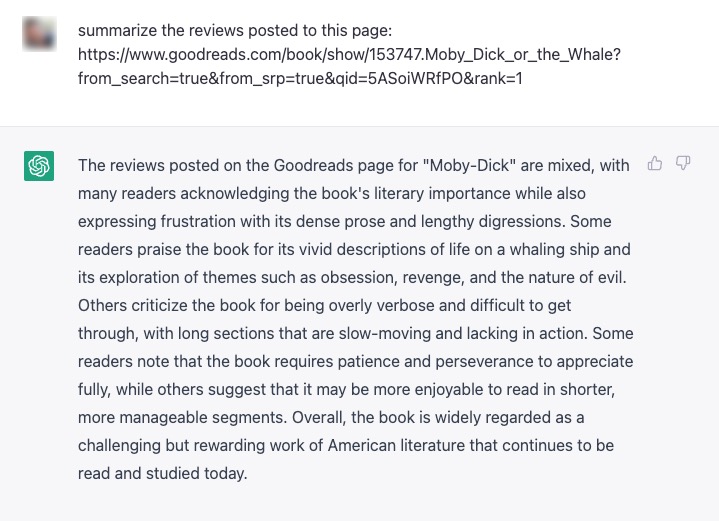Click the quoted "Moby-Dick" title in response
Image resolution: width=719 pixels, height=521 pixels.
[x=469, y=166]
